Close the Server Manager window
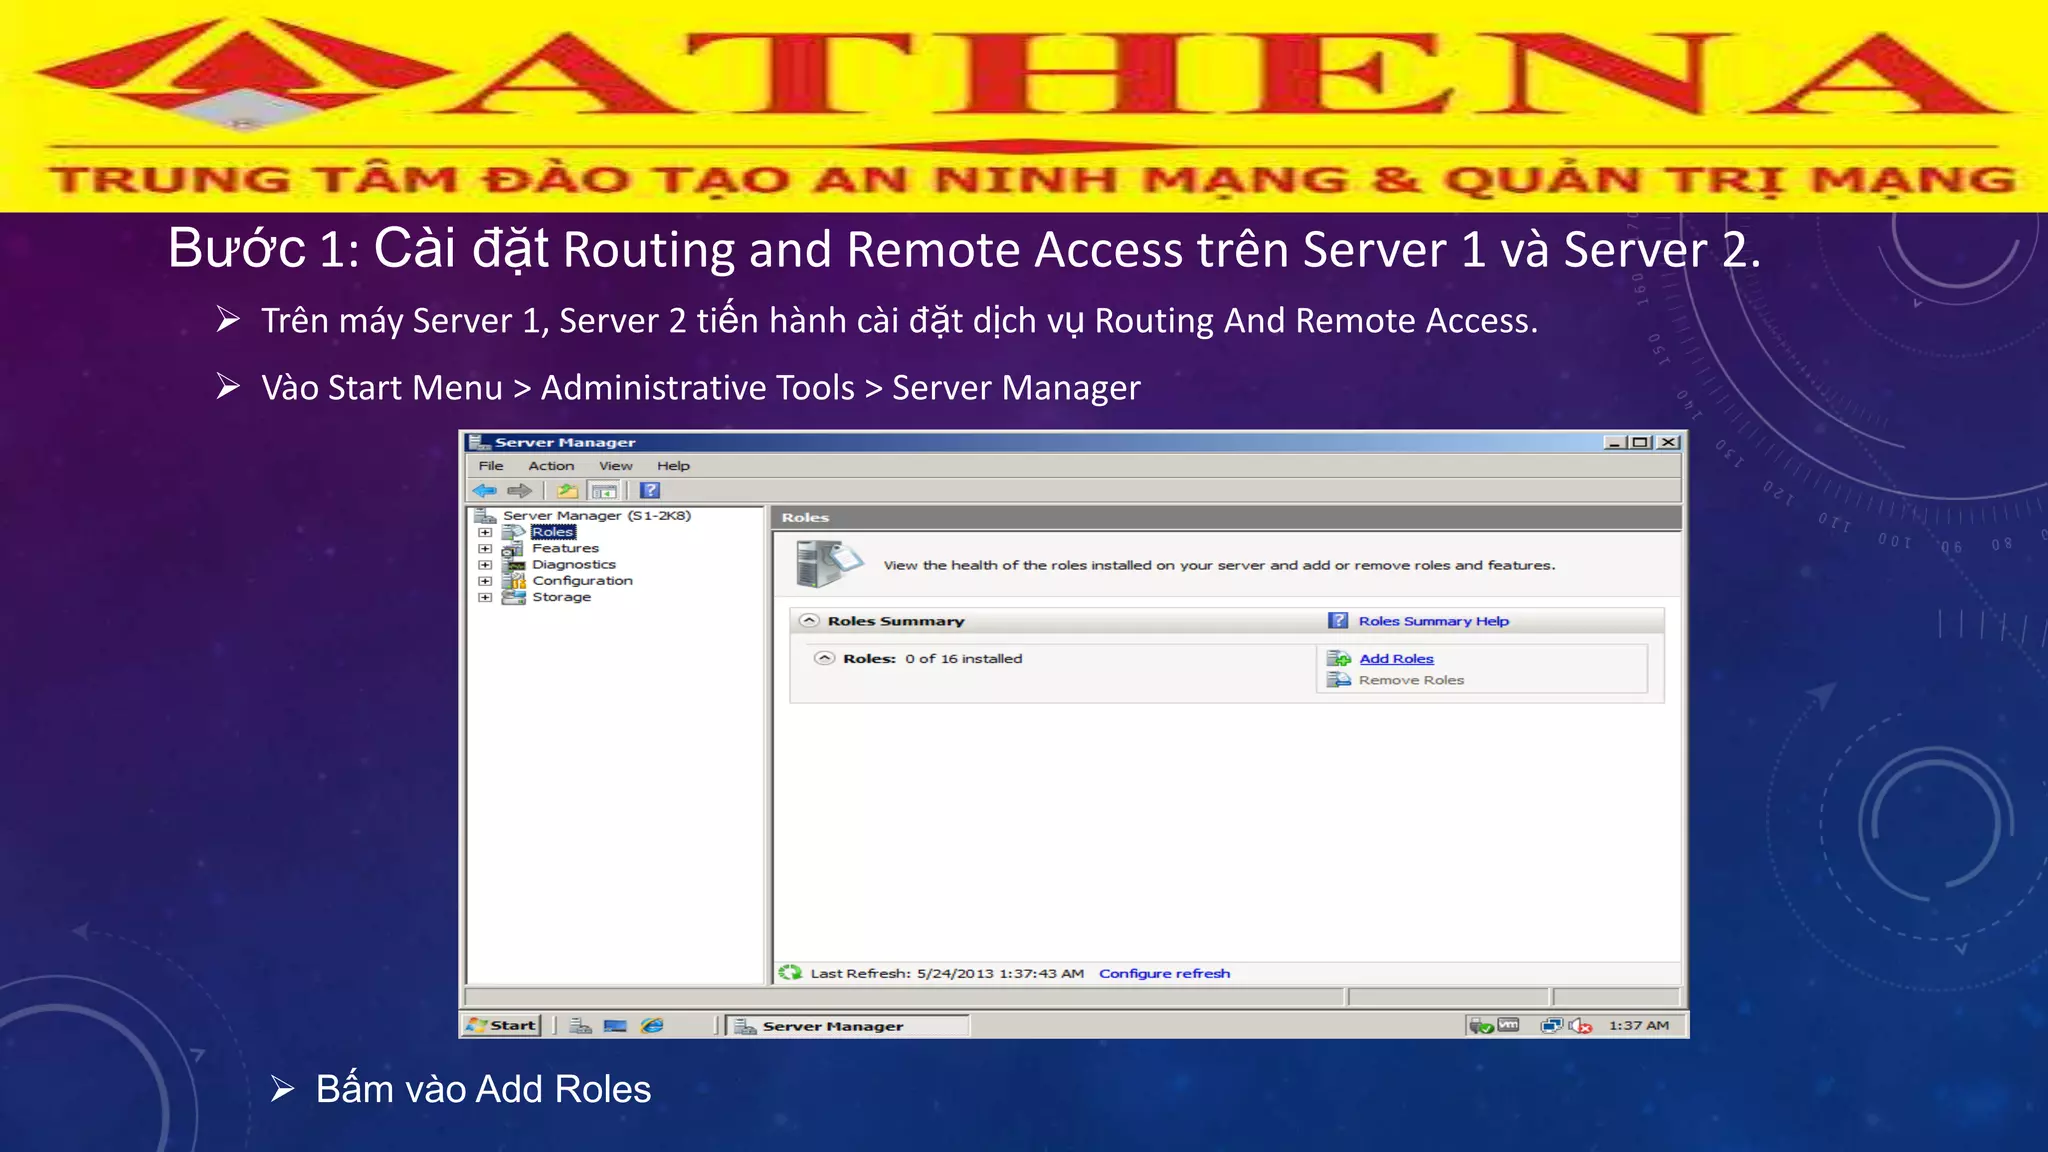Screen dimensions: 2048x1152 pos(1668,442)
